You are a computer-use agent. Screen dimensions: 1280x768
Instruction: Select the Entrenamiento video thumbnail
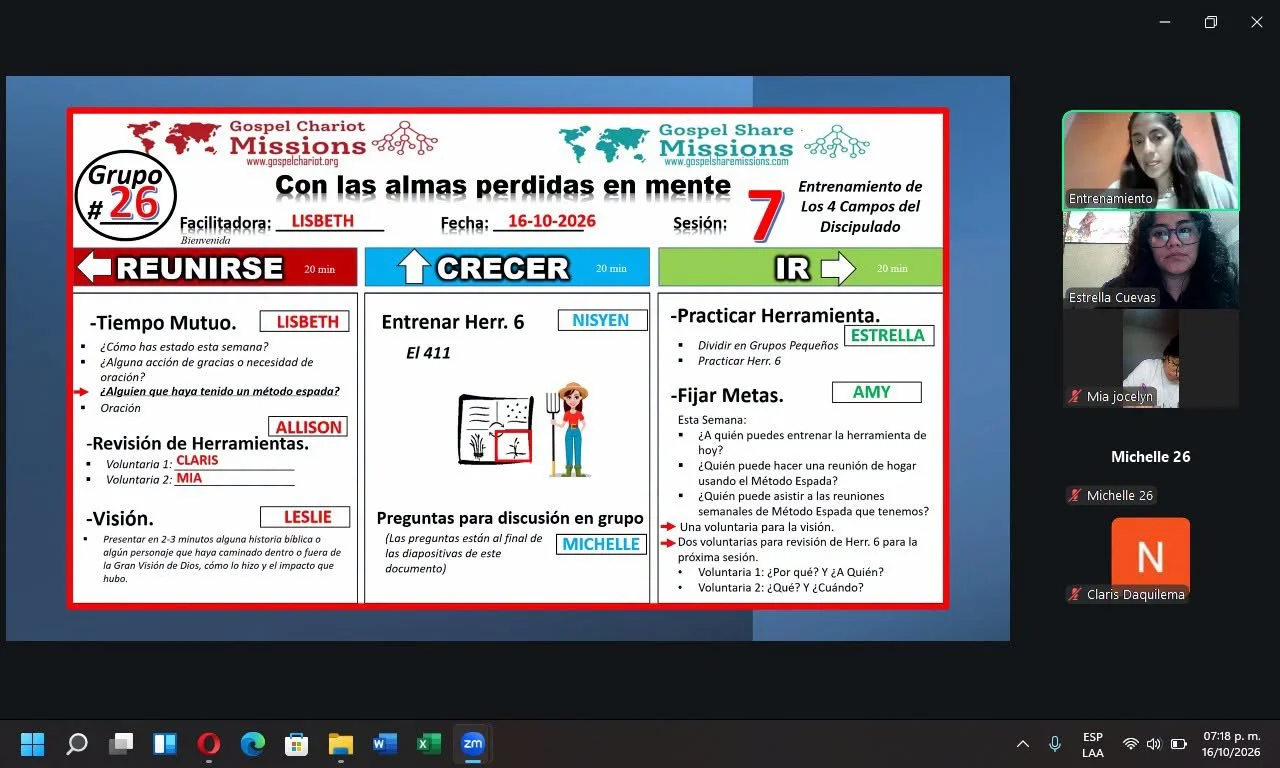(x=1151, y=160)
